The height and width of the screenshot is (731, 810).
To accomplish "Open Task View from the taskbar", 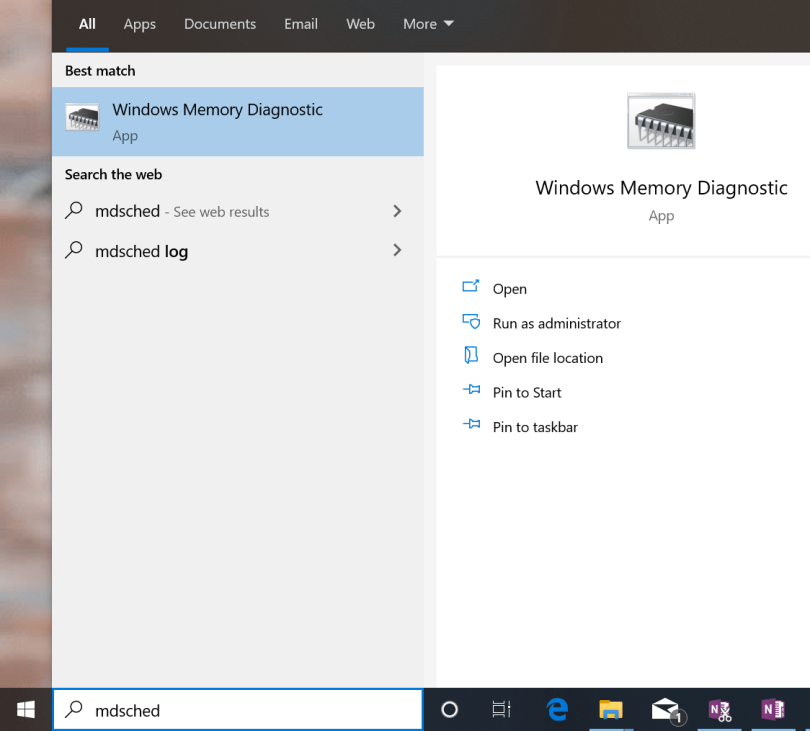I will [501, 709].
